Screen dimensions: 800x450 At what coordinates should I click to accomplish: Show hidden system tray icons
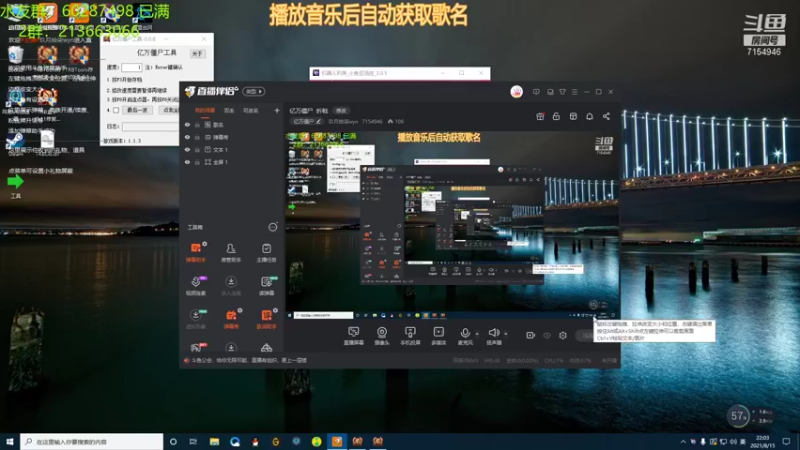[x=683, y=441]
